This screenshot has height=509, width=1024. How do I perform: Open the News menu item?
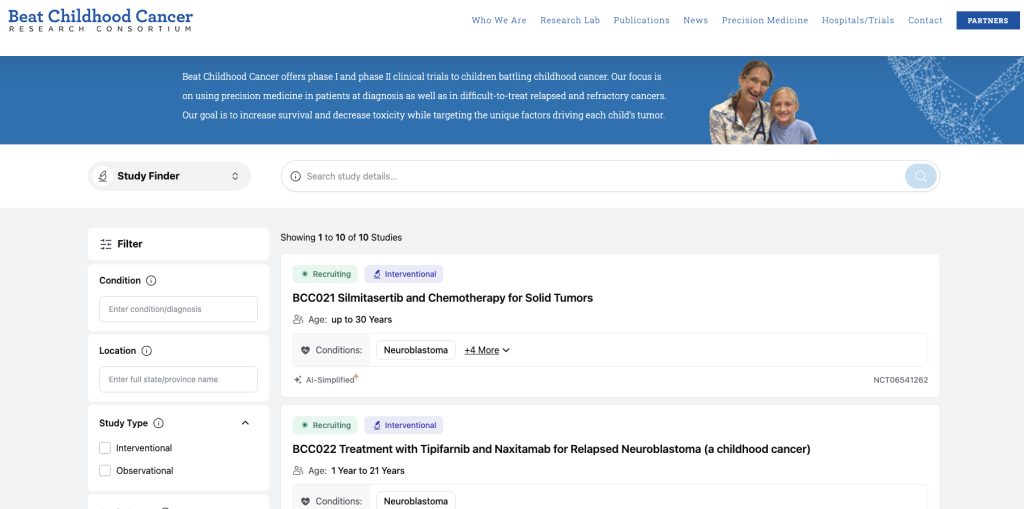(696, 20)
